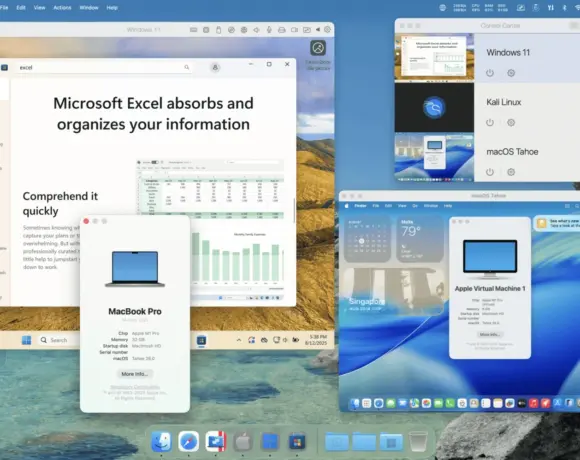Open settings gear for Kali Linux VM
Image resolution: width=580 pixels, height=460 pixels.
pyautogui.click(x=511, y=122)
